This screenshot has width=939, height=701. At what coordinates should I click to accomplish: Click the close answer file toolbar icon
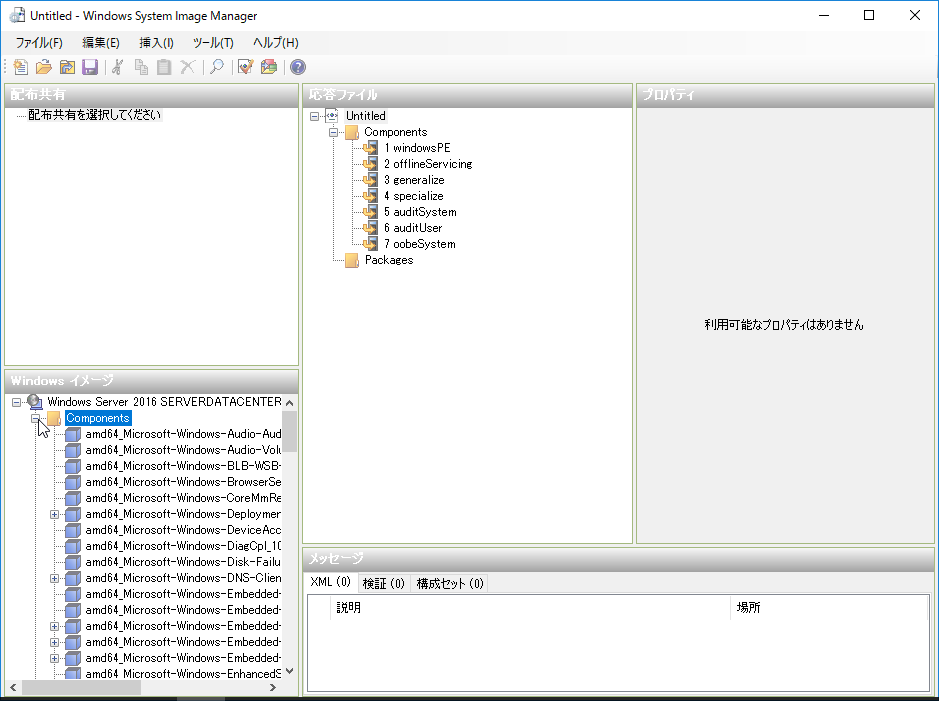[x=67, y=67]
